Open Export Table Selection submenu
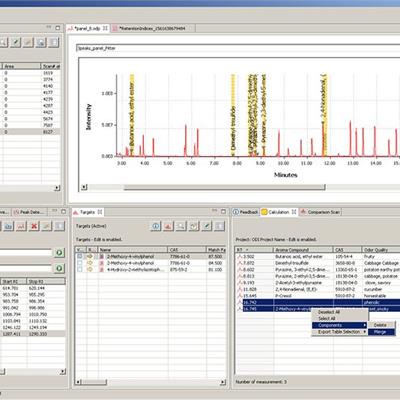Viewport: 400px width, 400px height. (x=339, y=332)
